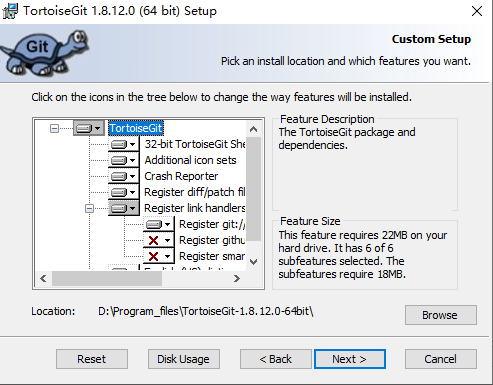The height and width of the screenshot is (385, 493).
Task: Collapse the Register link handlers node
Action: coord(89,209)
